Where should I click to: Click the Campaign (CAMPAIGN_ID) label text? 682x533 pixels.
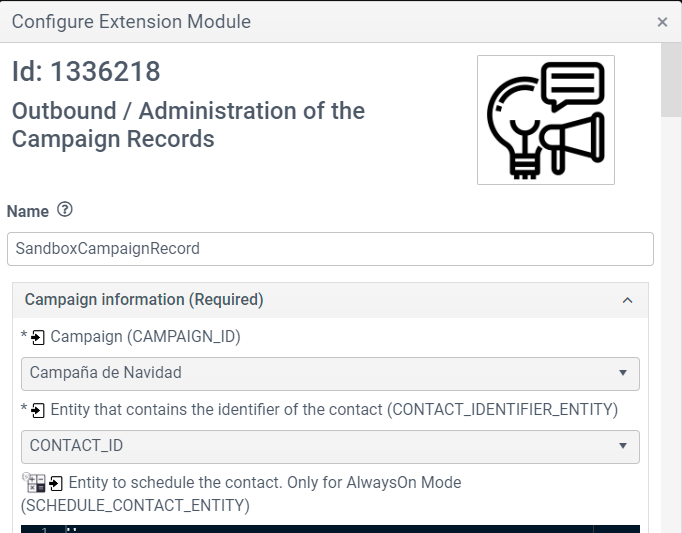(x=145, y=337)
